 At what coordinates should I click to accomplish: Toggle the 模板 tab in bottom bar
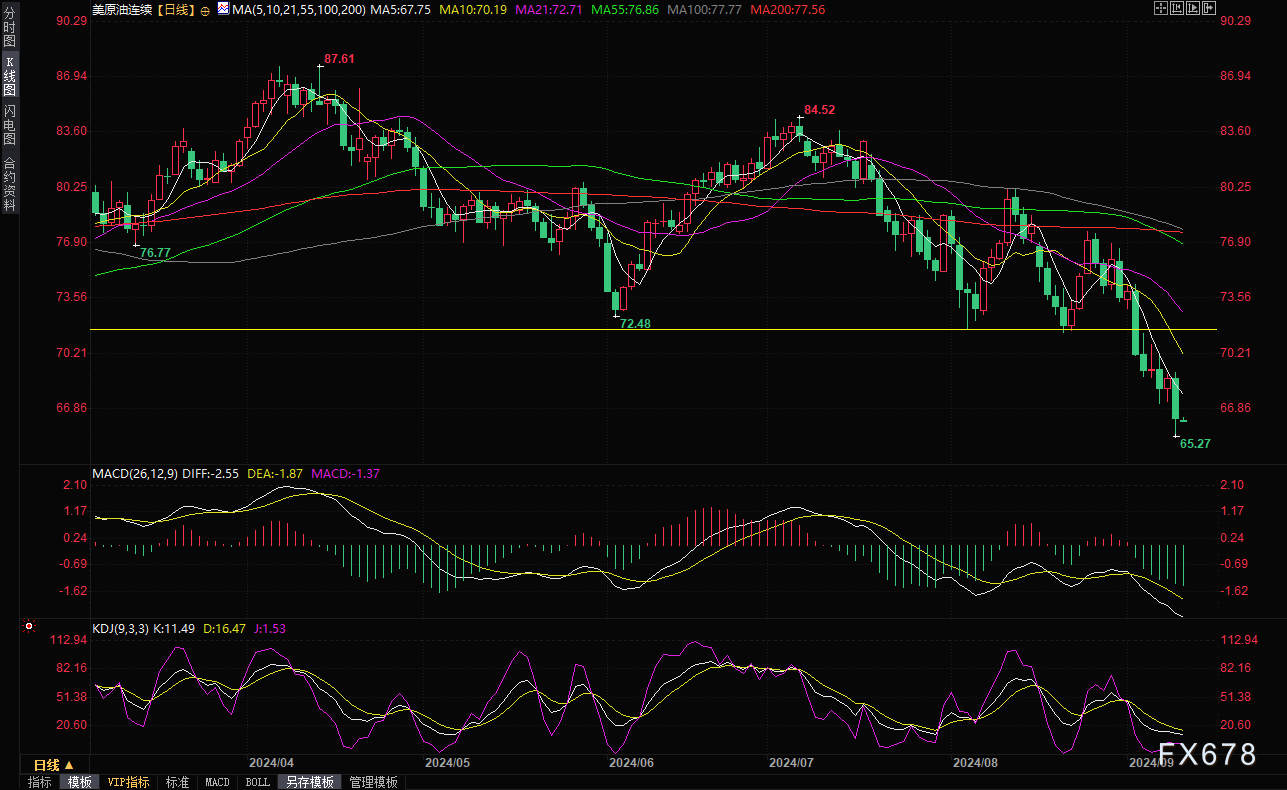79,782
